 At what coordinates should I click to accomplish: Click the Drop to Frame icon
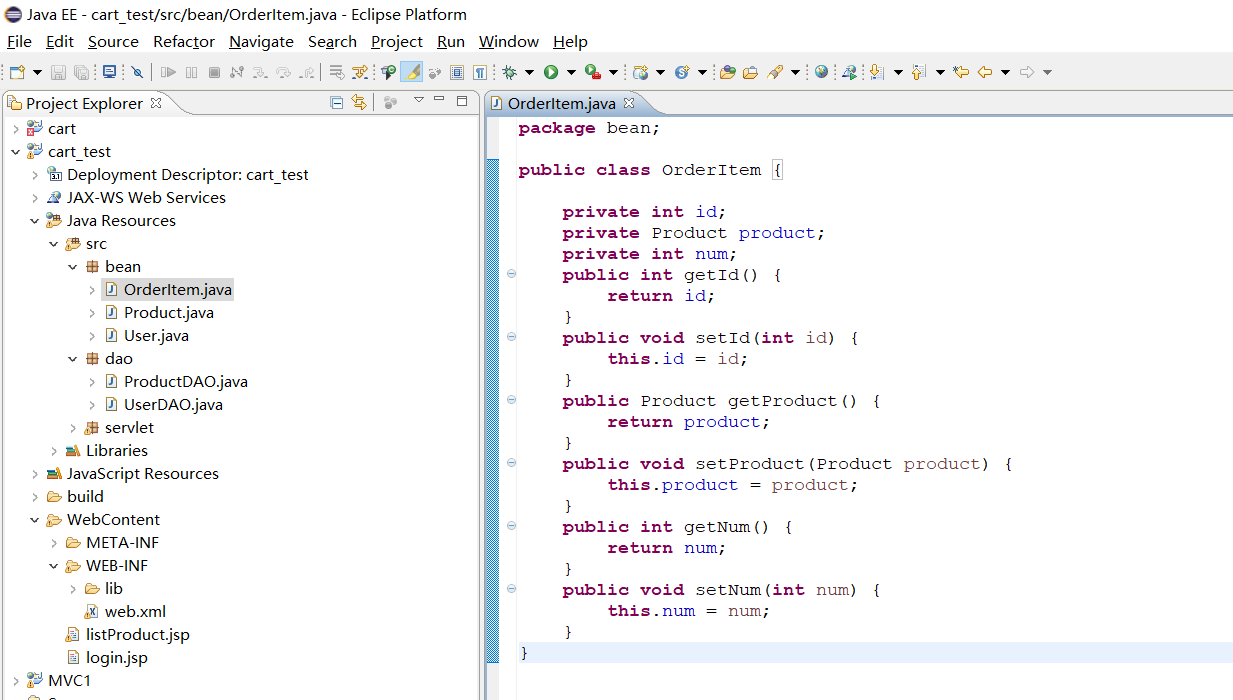click(336, 72)
